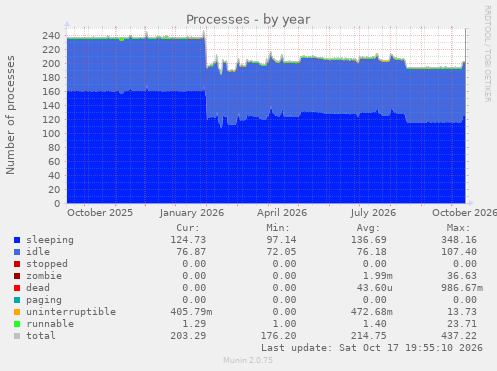The width and height of the screenshot is (497, 371).
Task: Click the 'sleeping' legend label
Action: coord(50,240)
